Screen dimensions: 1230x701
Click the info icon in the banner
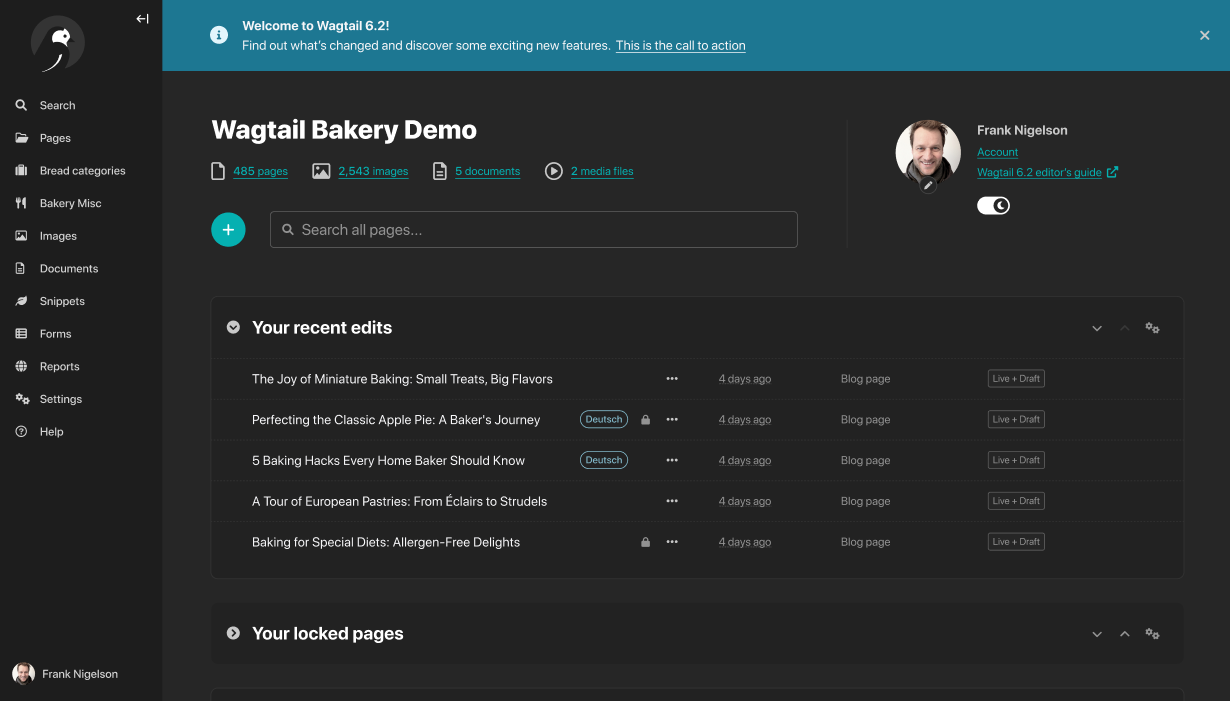pyautogui.click(x=219, y=35)
